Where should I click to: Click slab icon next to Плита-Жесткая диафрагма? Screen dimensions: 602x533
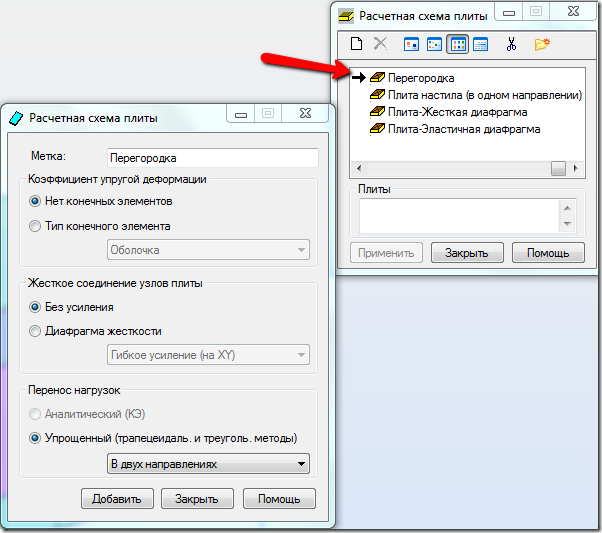tap(377, 112)
